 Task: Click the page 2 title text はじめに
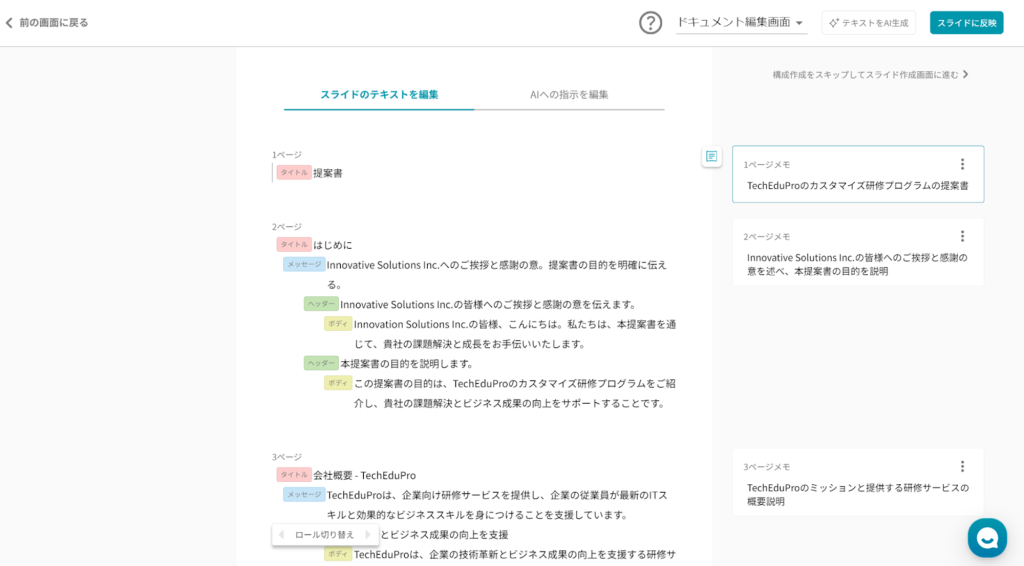coord(333,245)
